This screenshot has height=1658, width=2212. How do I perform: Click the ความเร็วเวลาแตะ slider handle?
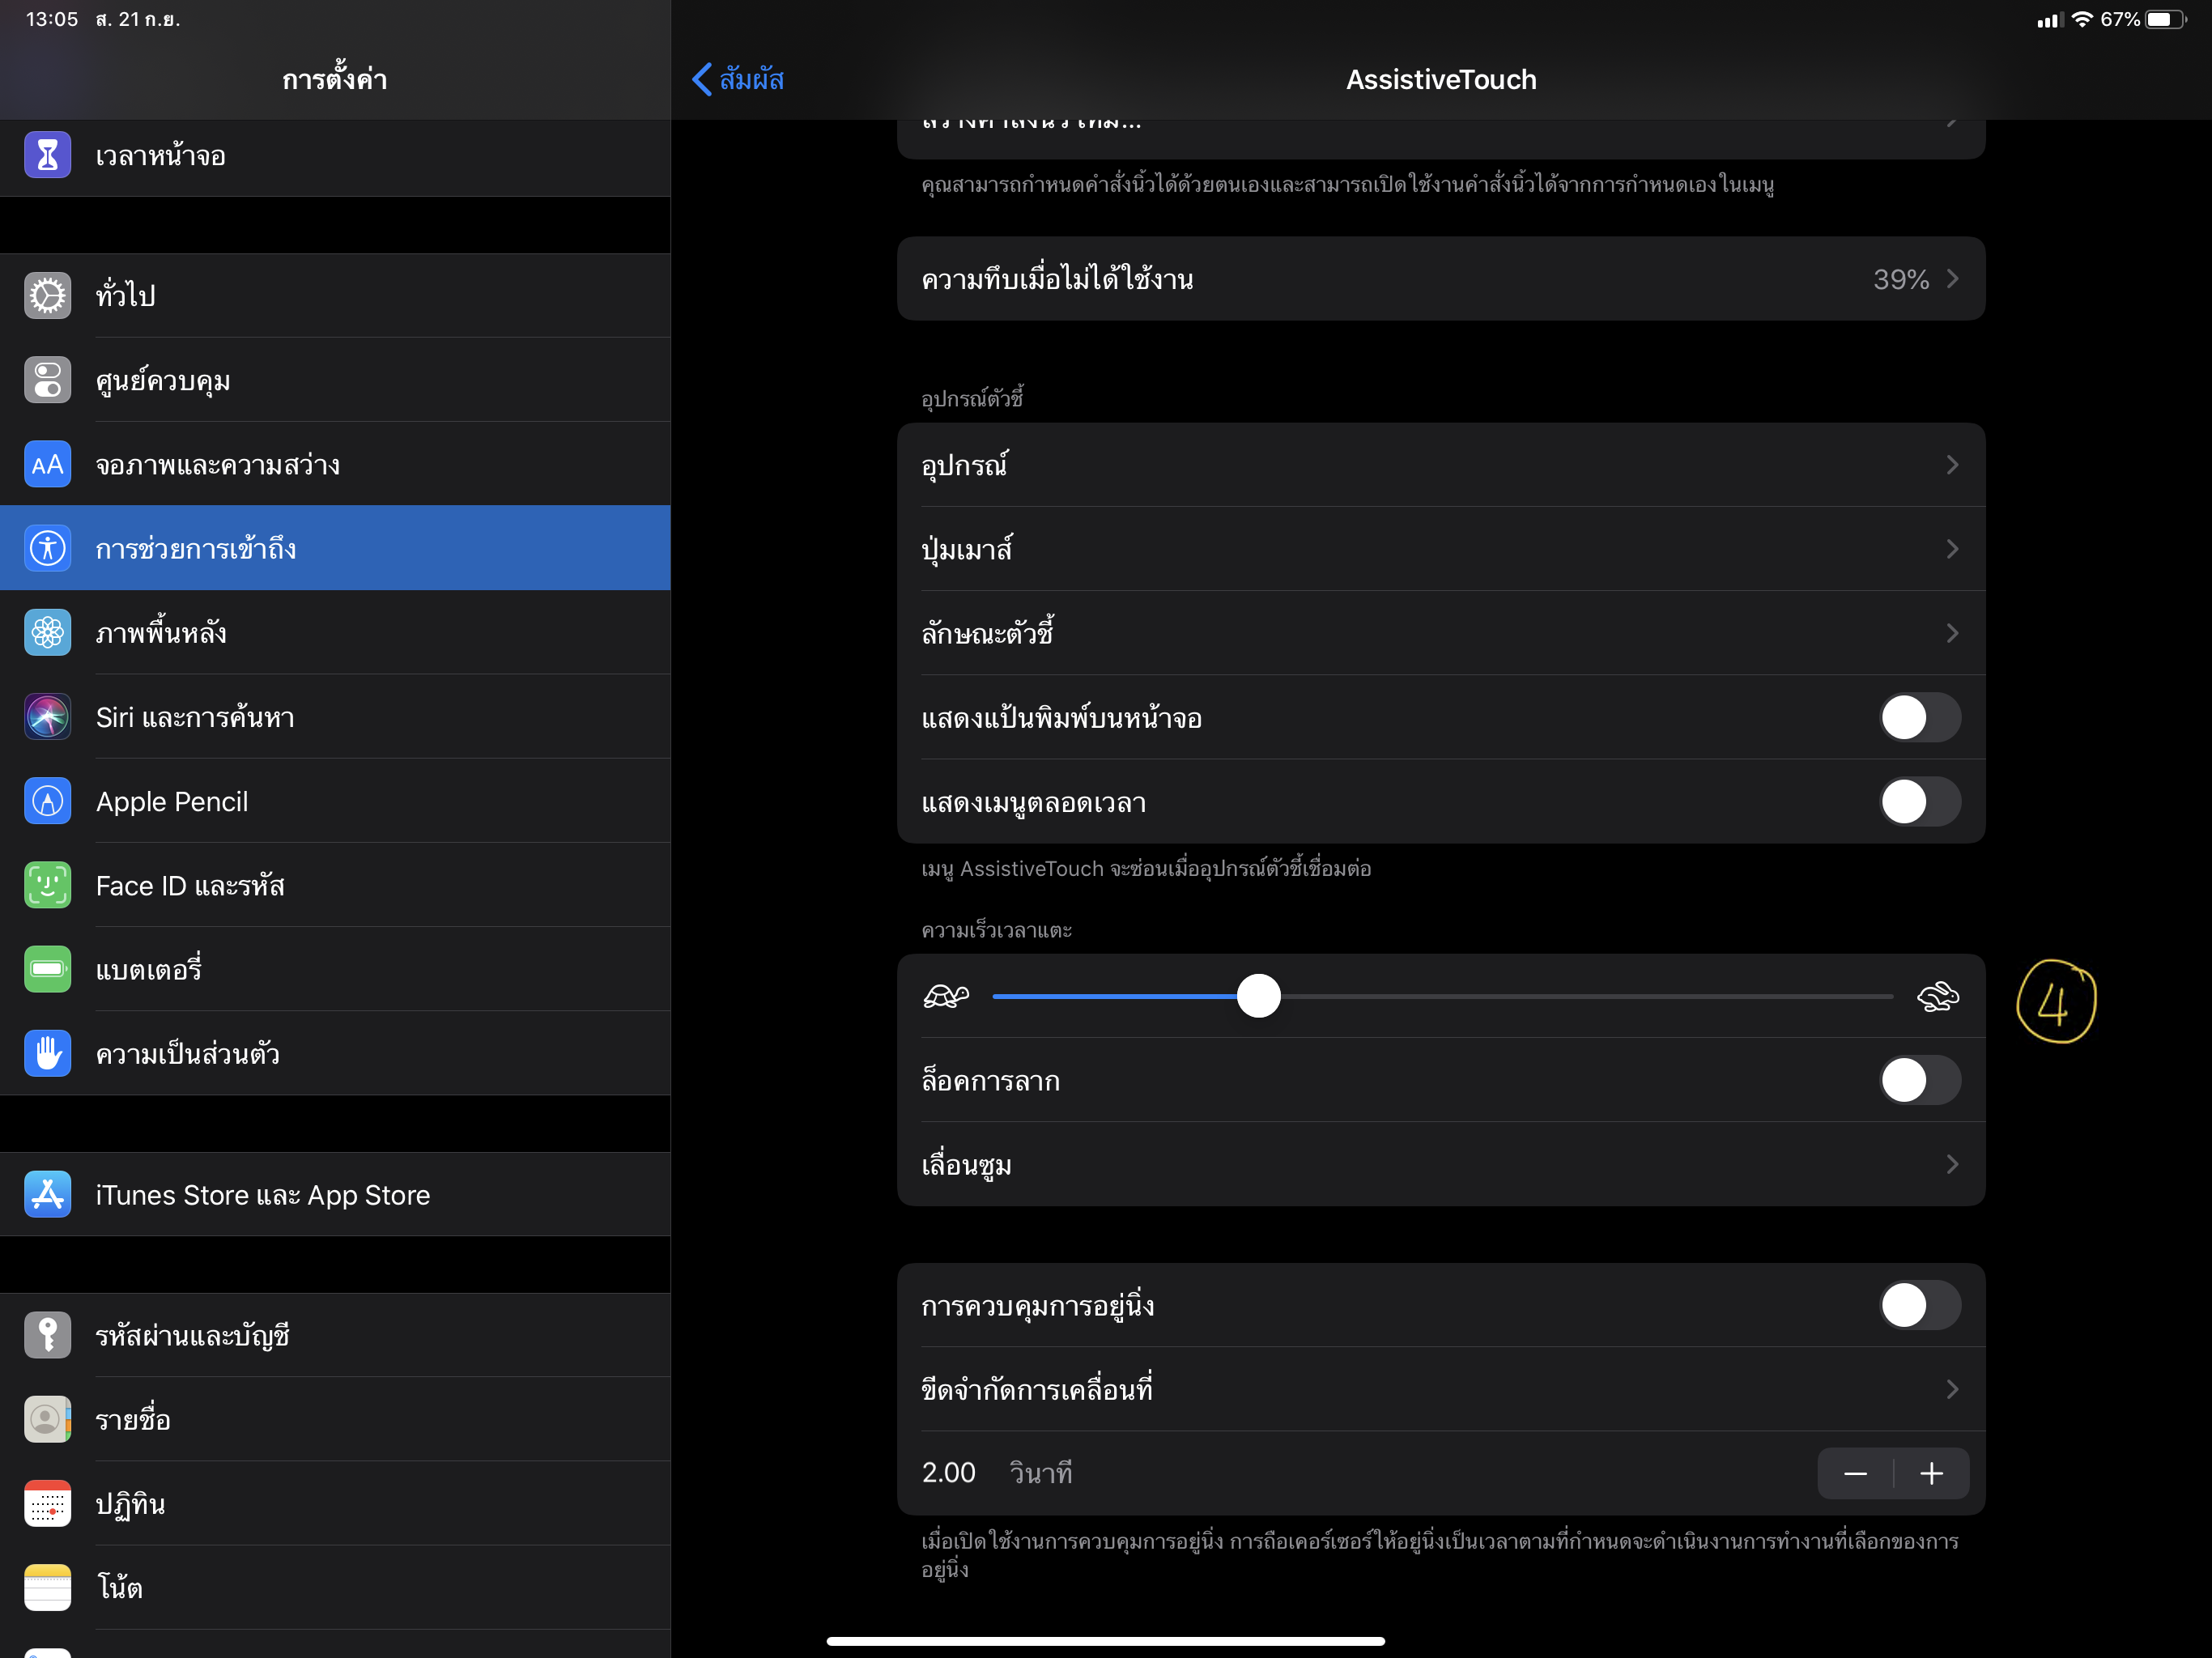pyautogui.click(x=1259, y=996)
